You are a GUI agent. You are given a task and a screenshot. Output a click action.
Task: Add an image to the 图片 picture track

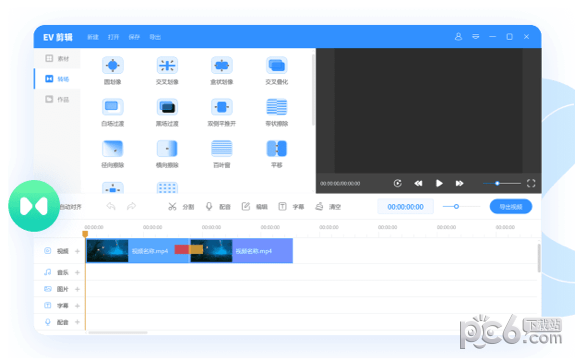77,289
